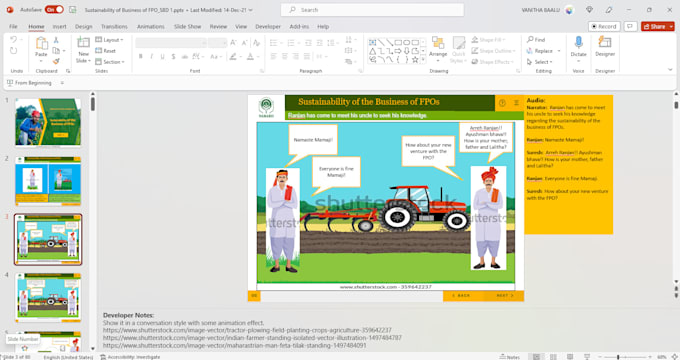Open the Select dropdown in Editing
The image size is (680, 360).
[x=540, y=62]
